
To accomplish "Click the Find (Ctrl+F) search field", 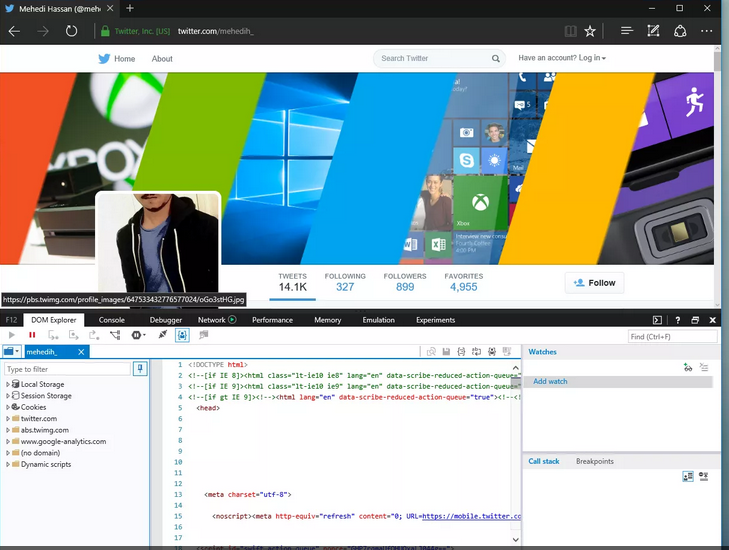I will [670, 337].
